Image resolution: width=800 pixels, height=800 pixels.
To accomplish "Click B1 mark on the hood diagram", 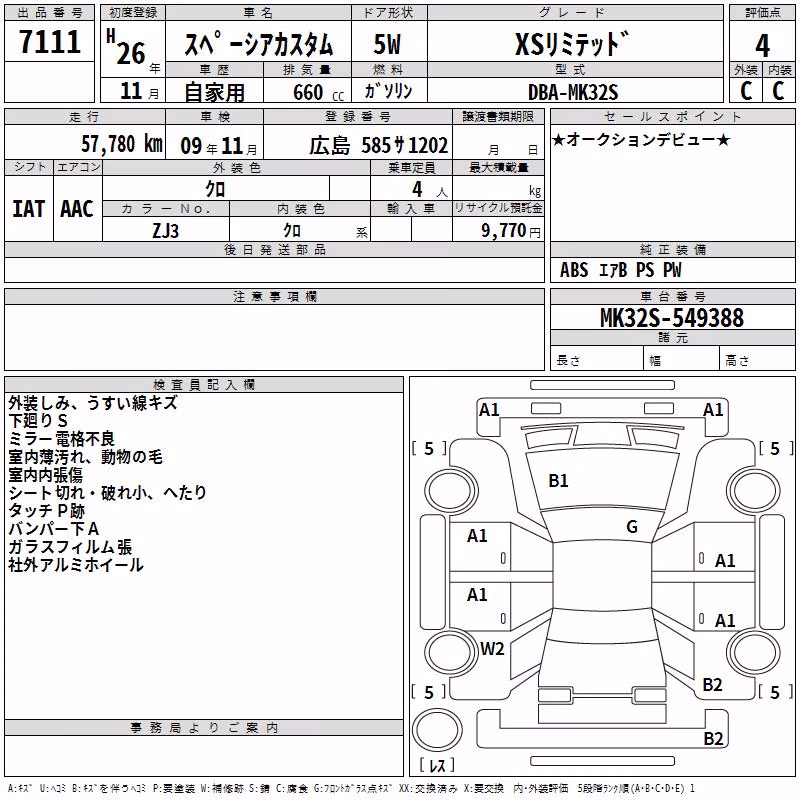I will tap(558, 481).
